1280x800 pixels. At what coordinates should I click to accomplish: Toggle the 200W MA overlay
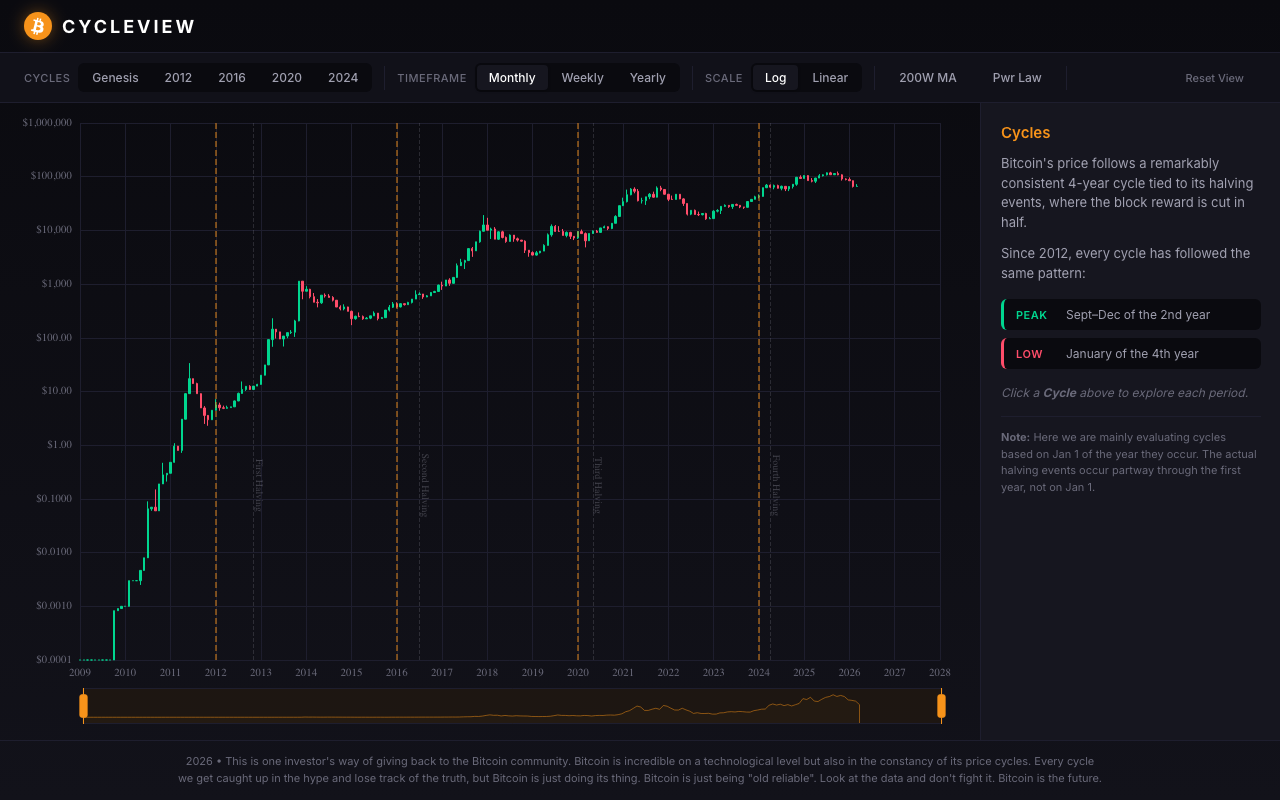pos(927,78)
